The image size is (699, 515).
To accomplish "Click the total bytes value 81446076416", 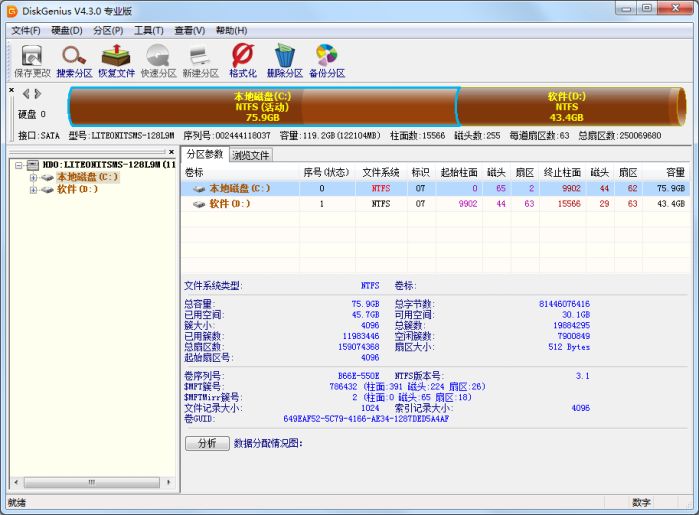I will [x=564, y=304].
